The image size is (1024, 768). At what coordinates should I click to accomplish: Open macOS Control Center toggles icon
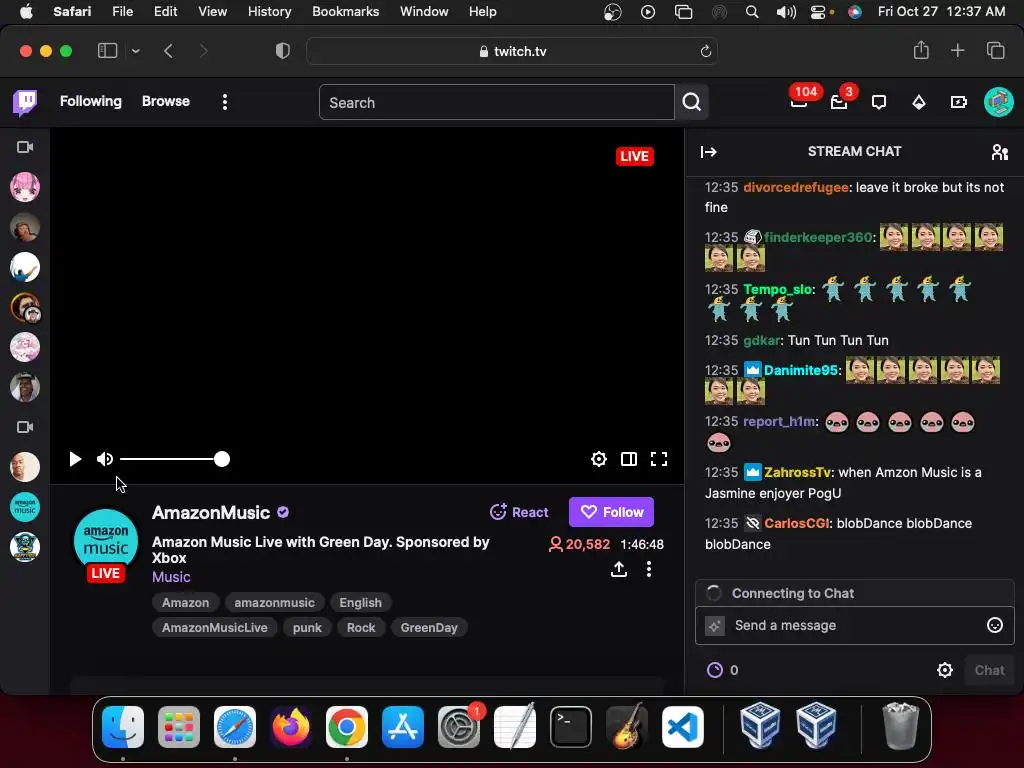pos(818,12)
